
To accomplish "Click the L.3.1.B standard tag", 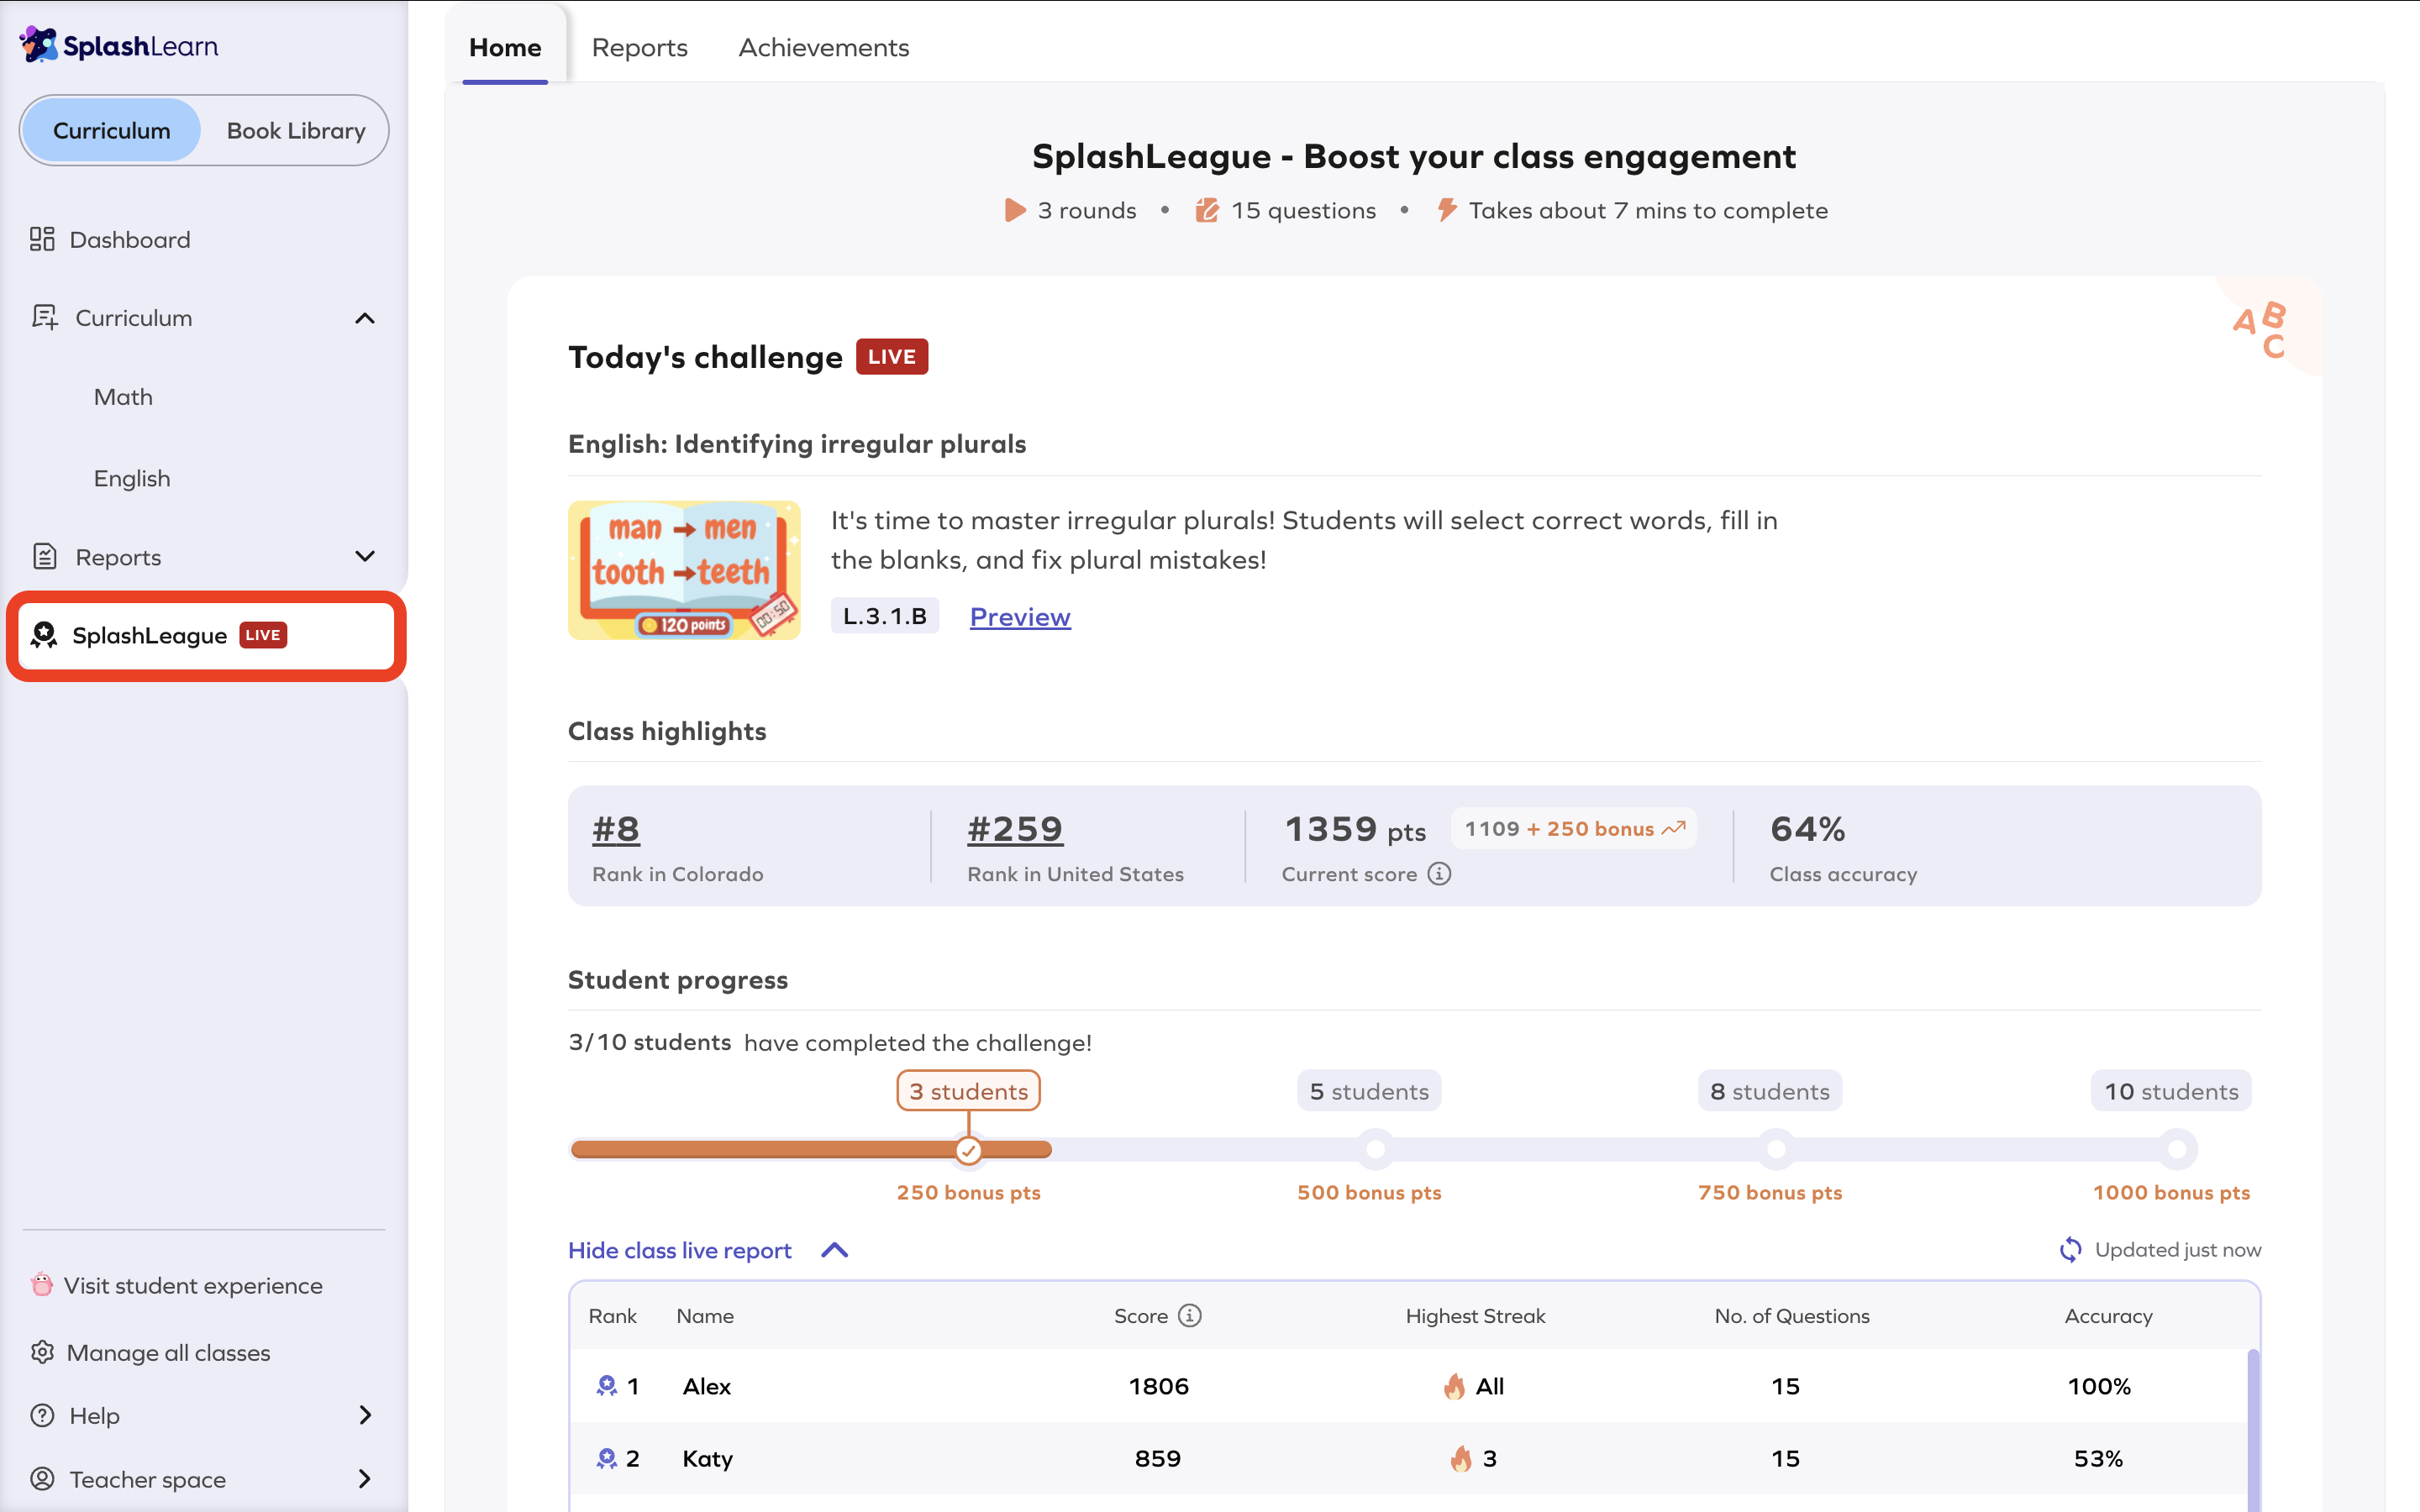I will [x=884, y=616].
